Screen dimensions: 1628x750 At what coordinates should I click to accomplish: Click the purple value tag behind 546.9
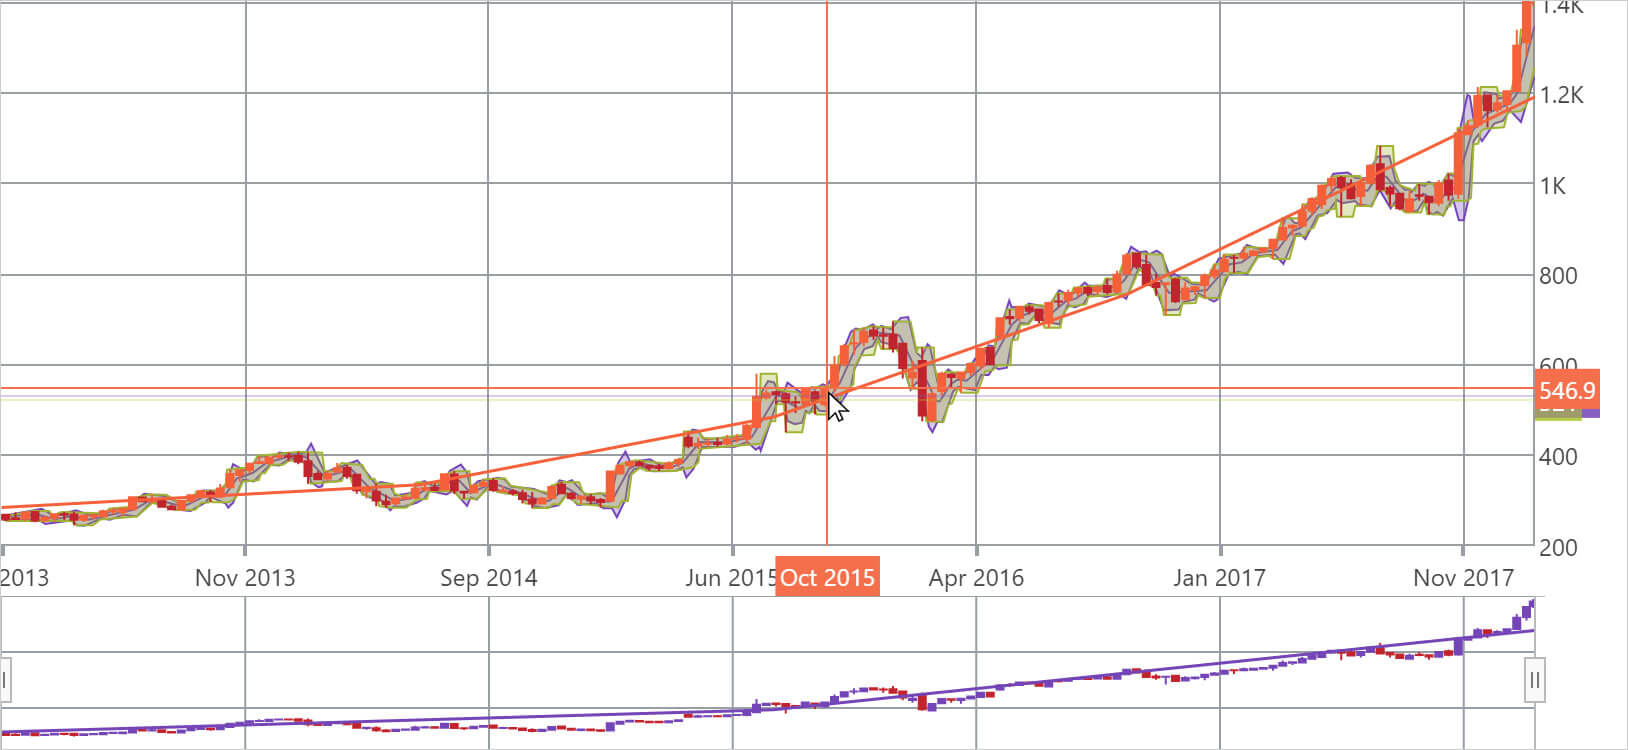point(1592,411)
